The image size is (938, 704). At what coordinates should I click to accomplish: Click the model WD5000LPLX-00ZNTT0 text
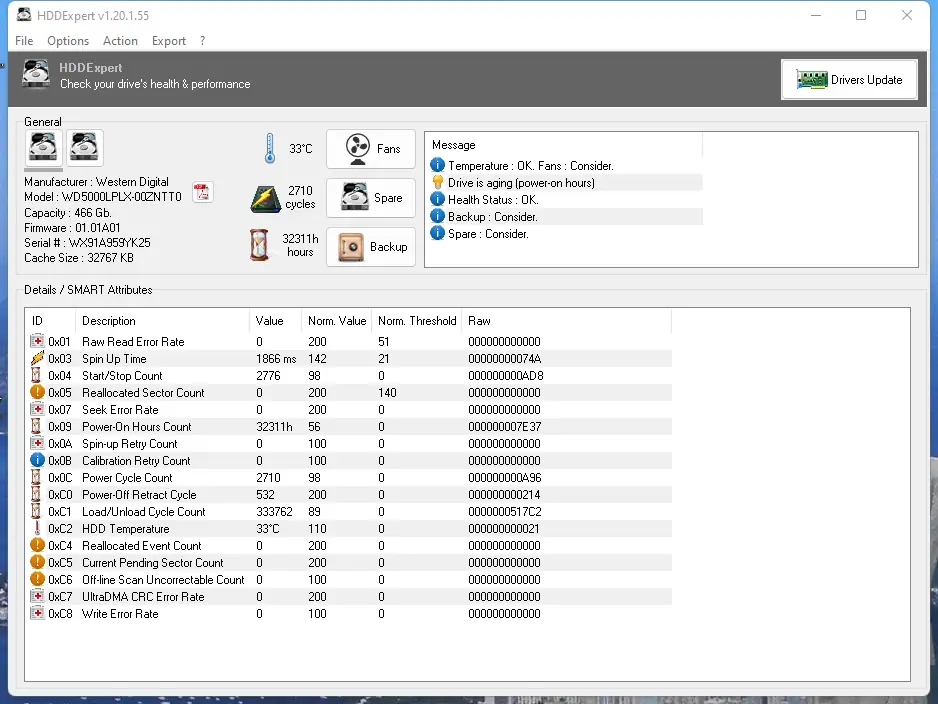(121, 197)
